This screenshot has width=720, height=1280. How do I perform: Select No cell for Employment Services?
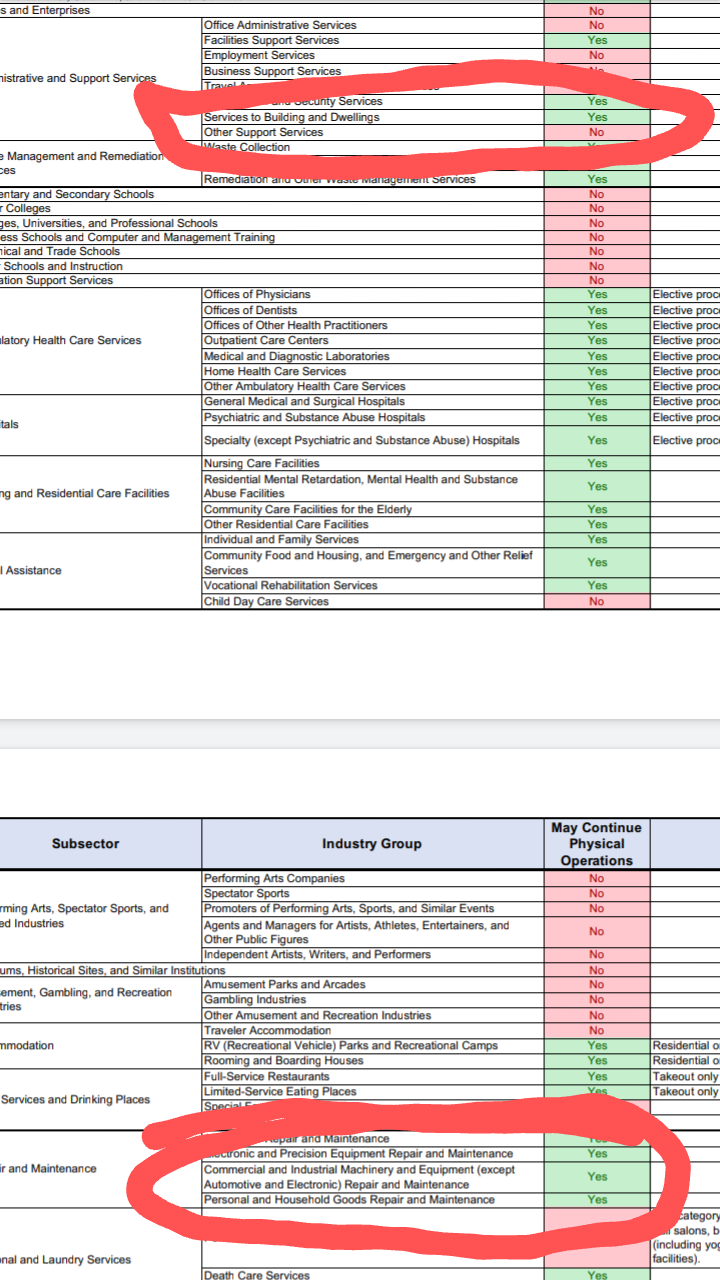point(597,55)
